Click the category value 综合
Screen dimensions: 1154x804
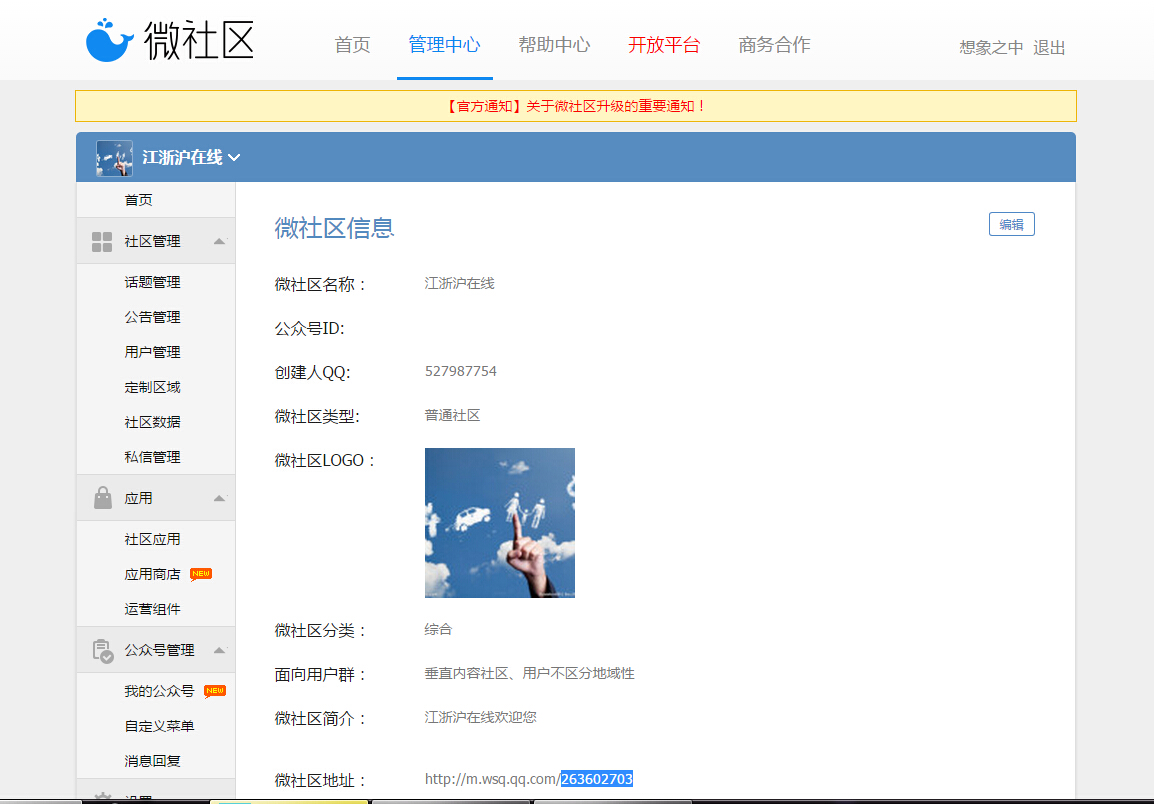[439, 630]
